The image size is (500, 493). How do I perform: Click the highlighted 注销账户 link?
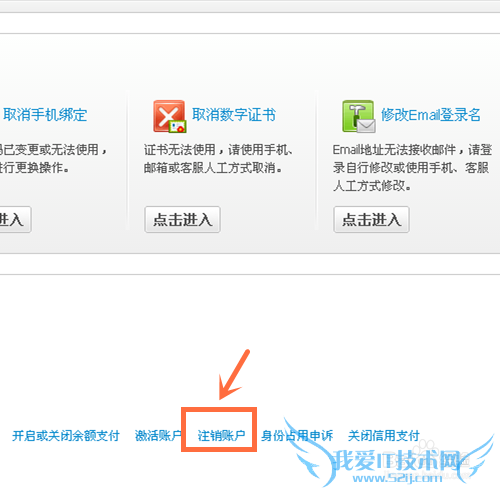pyautogui.click(x=221, y=436)
